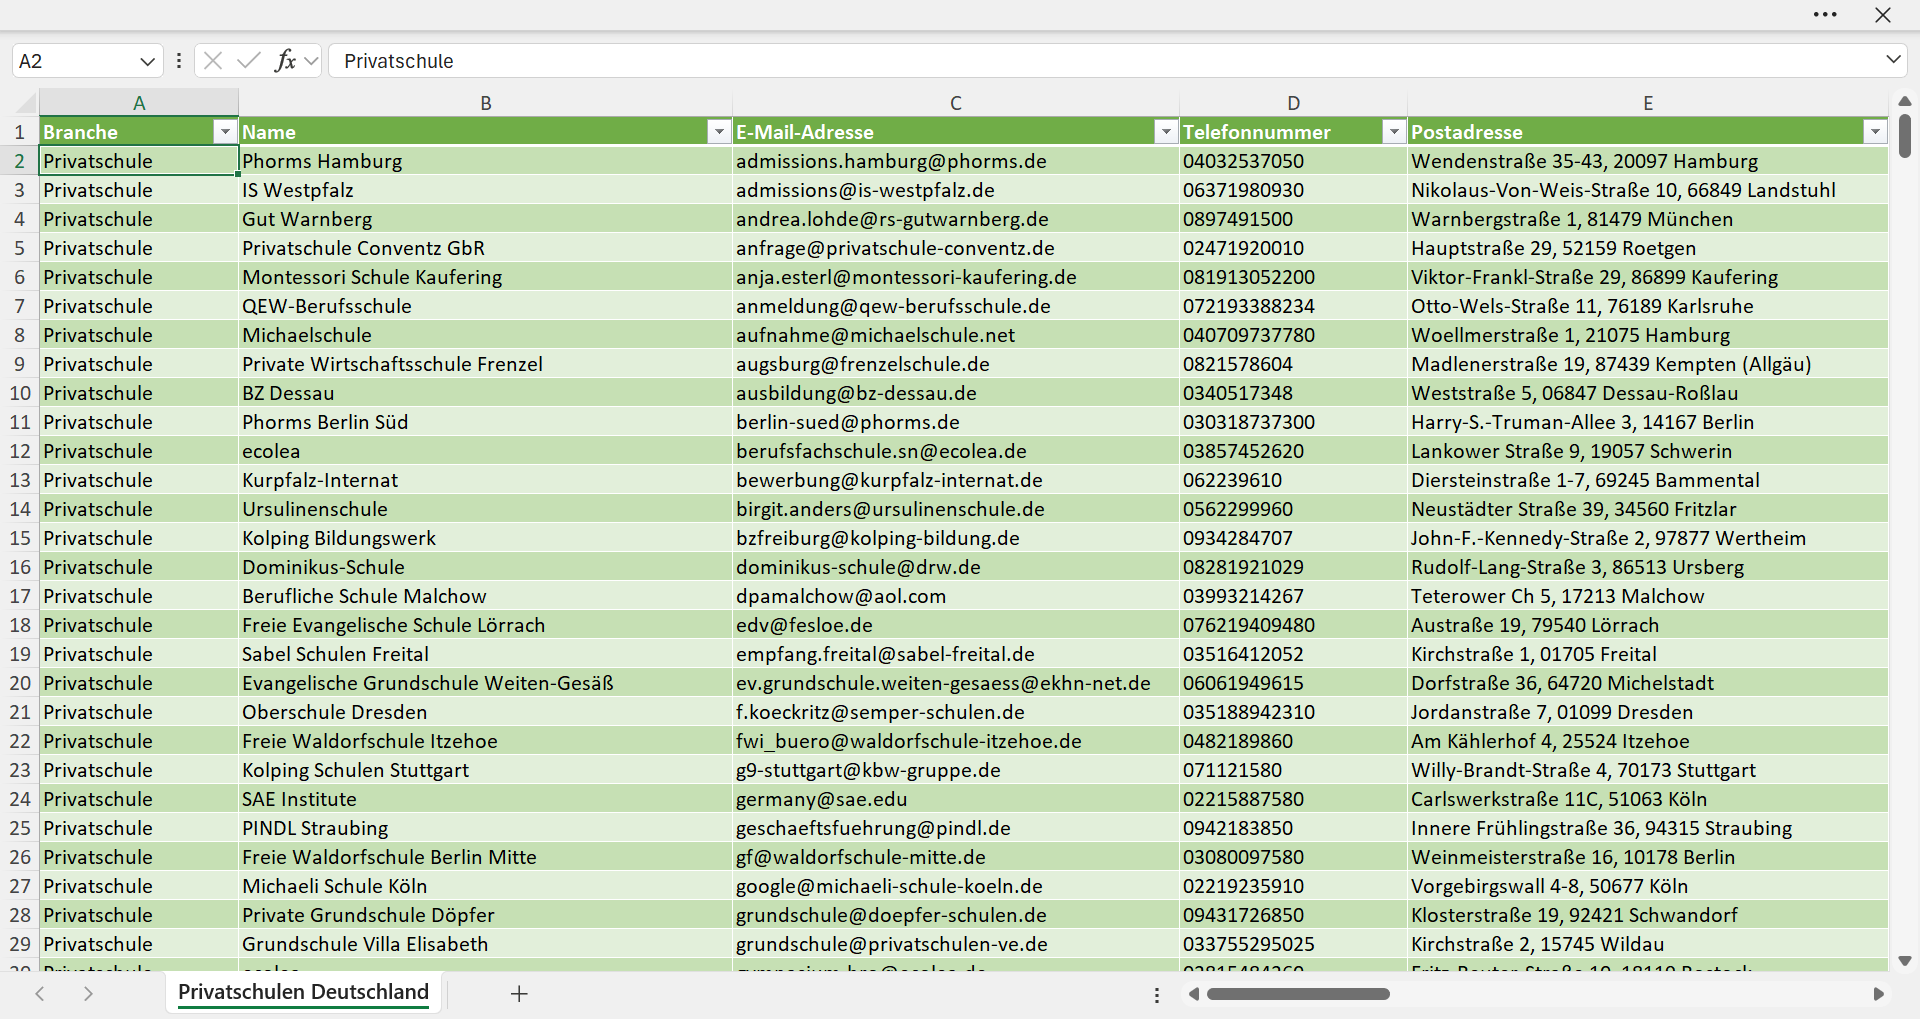Select row 12 header

click(x=20, y=451)
